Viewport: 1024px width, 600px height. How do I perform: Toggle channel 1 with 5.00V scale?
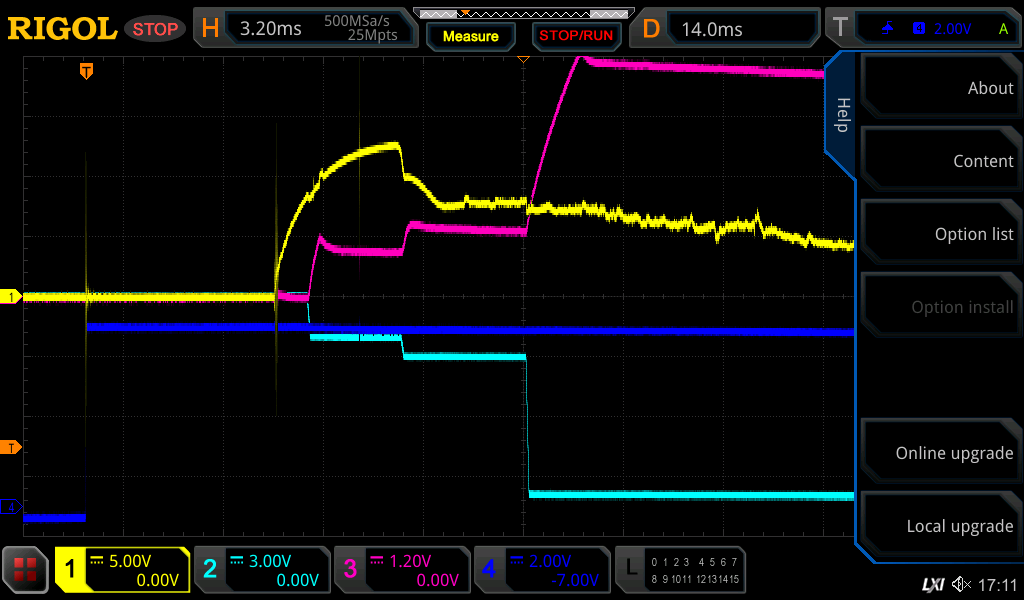click(x=123, y=570)
